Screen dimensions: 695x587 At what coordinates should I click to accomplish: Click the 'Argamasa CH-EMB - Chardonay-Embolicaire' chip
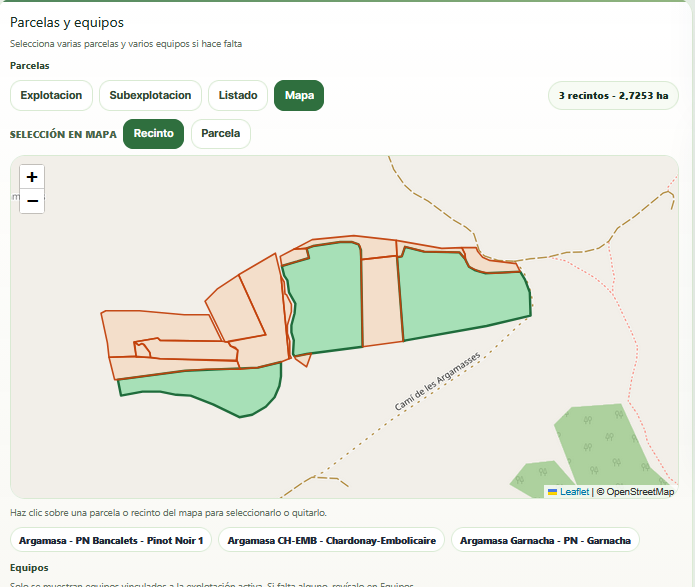pos(332,540)
